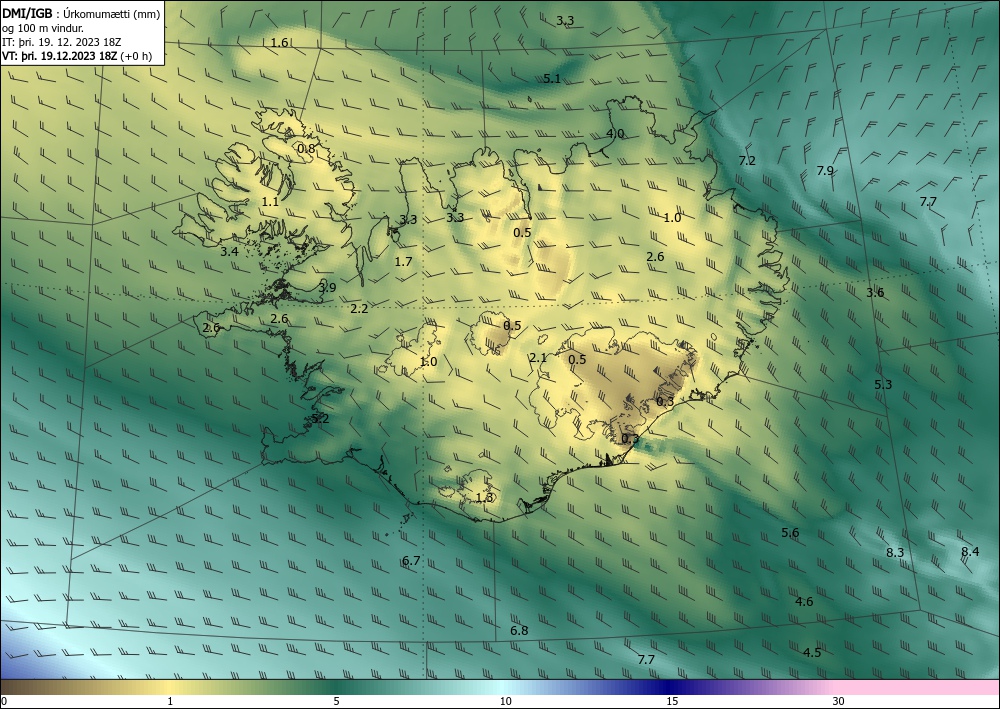Image resolution: width=1000 pixels, height=709 pixels.
Task: Pick the 8.3 value on the map
Action: click(x=895, y=552)
